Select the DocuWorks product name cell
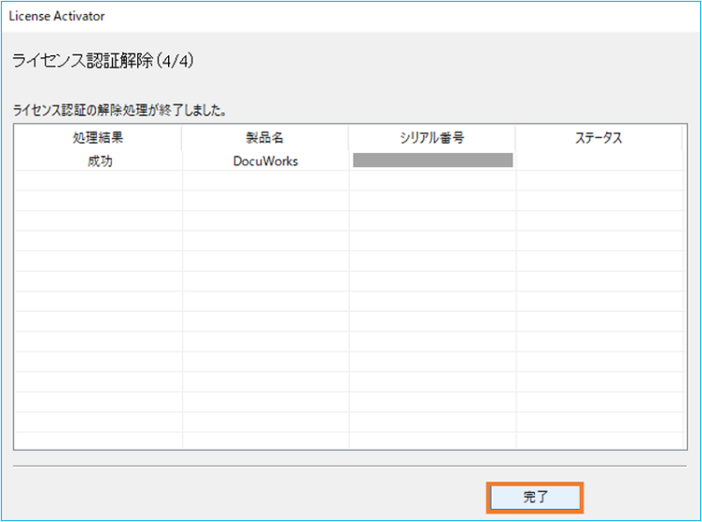The width and height of the screenshot is (702, 522). (265, 161)
